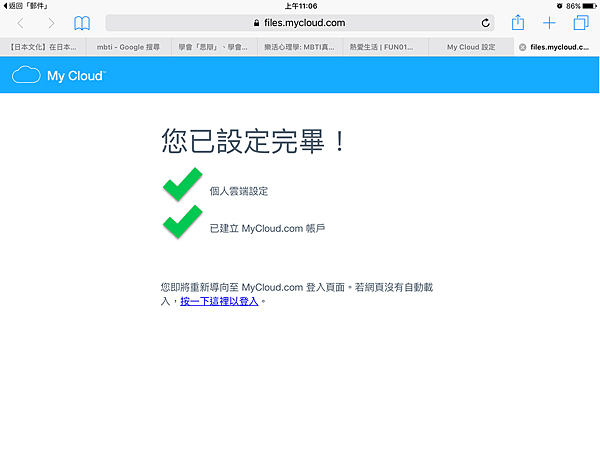Add a new tab with plus icon
Viewport: 600px width, 450px height.
pos(549,23)
